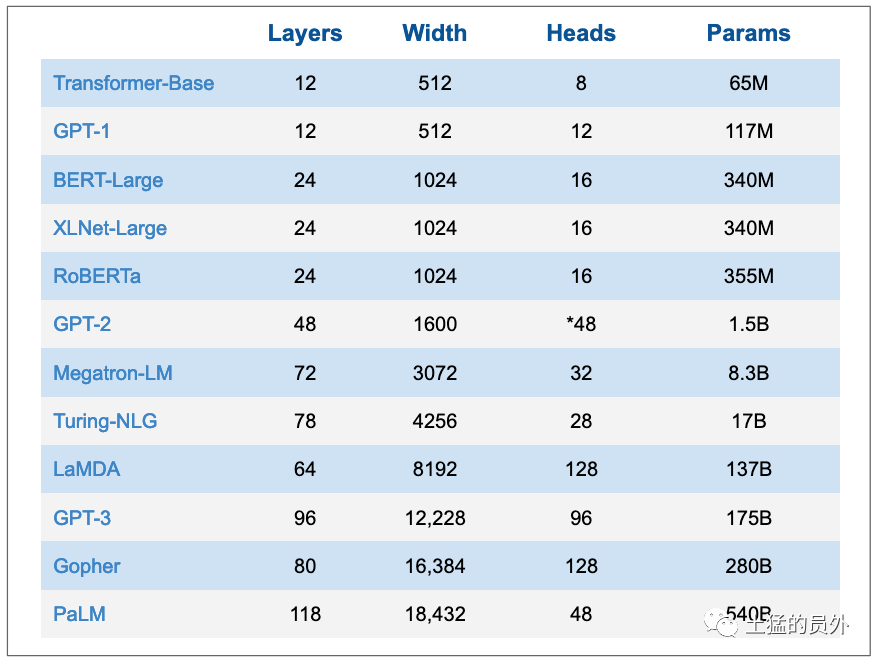878x663 pixels.
Task: Select the GPT-3 Layers cell showing 96
Action: [305, 518]
